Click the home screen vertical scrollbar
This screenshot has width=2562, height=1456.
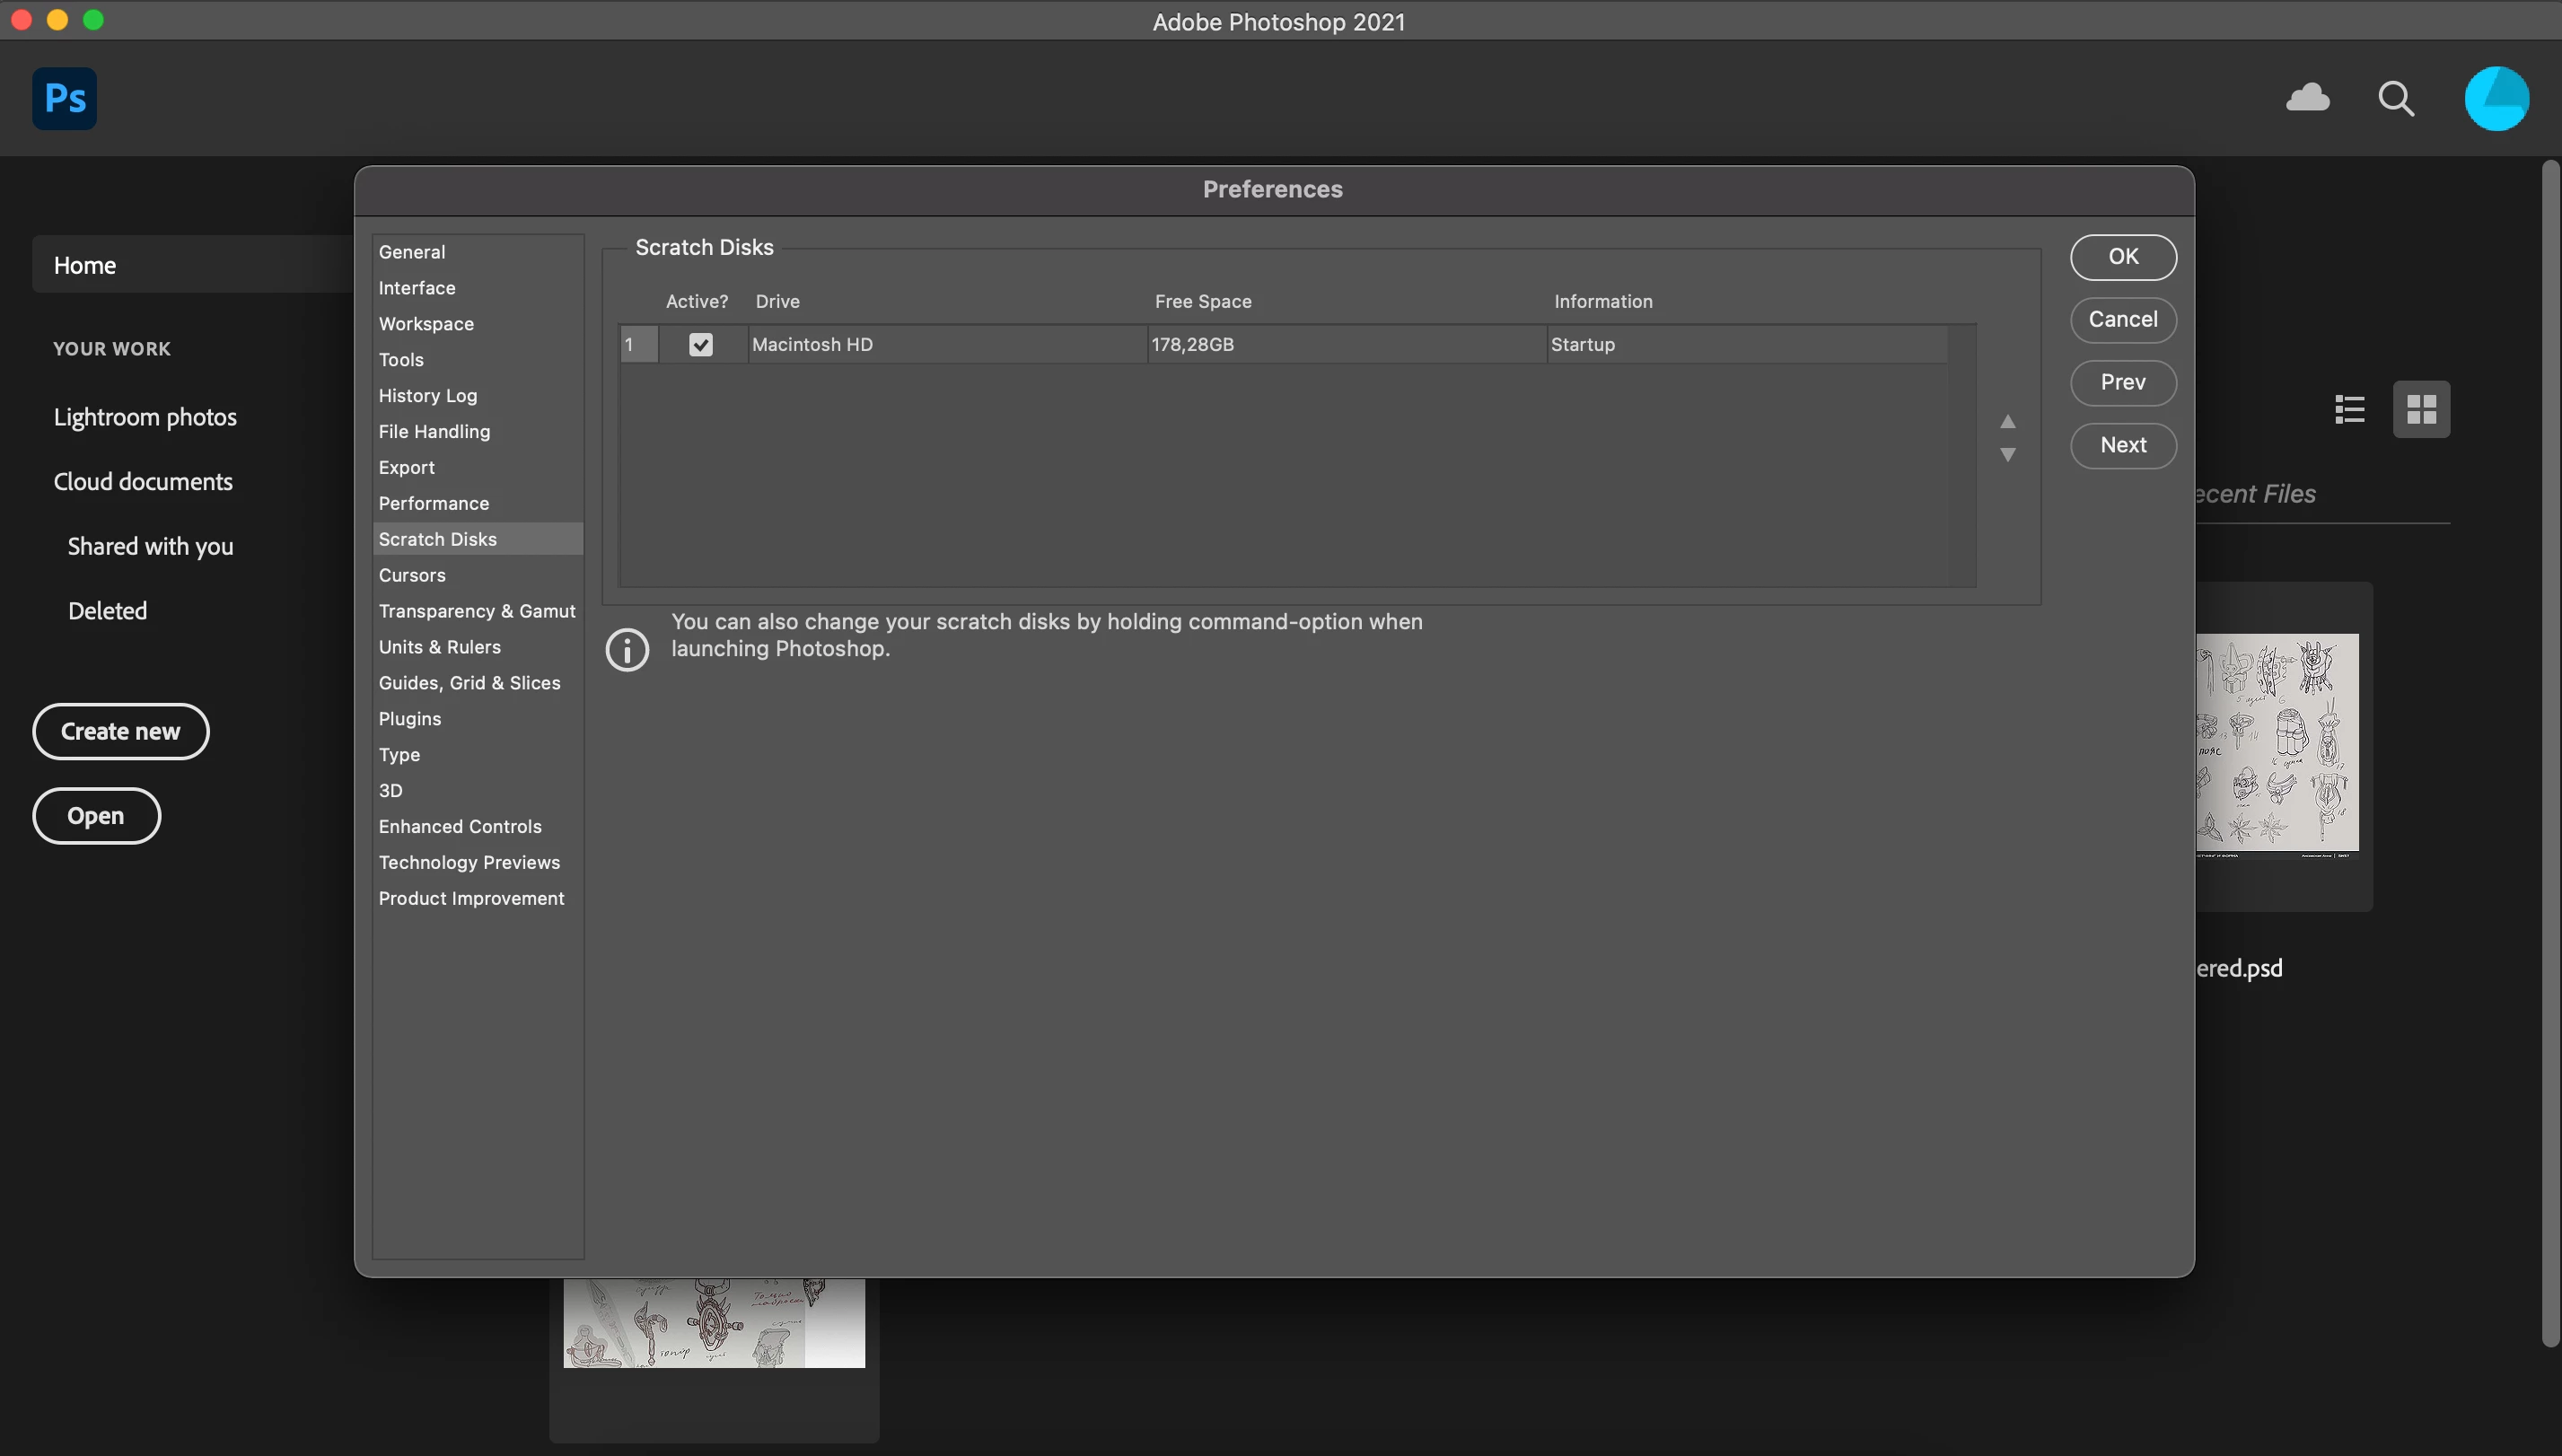[2550, 750]
